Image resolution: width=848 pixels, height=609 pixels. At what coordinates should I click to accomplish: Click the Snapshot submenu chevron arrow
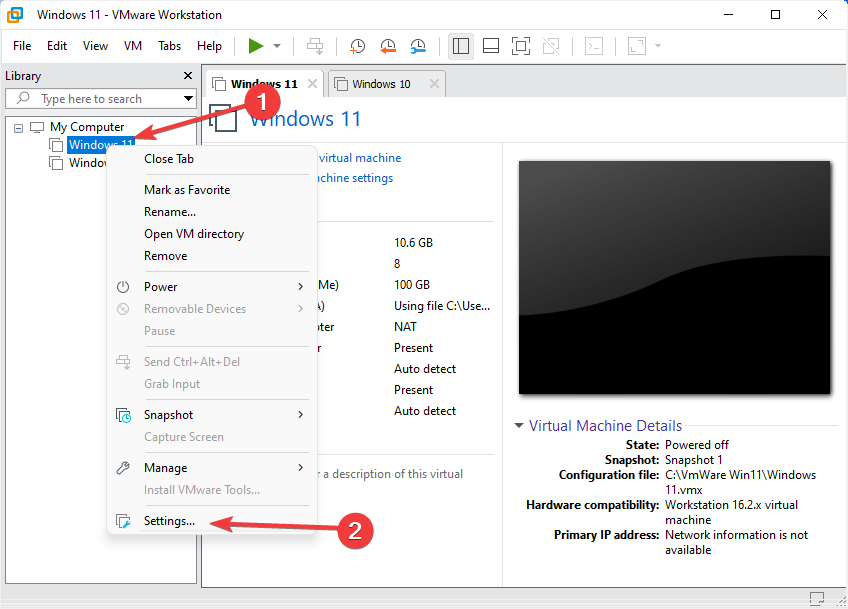pyautogui.click(x=301, y=415)
